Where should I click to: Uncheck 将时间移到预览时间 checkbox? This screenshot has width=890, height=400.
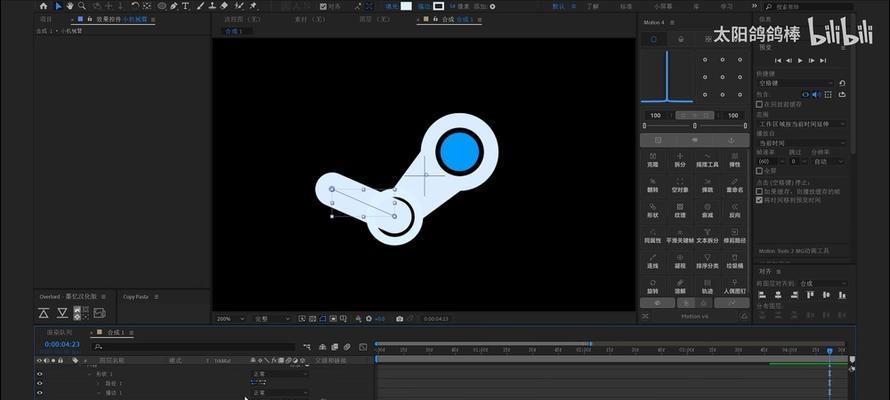click(759, 200)
